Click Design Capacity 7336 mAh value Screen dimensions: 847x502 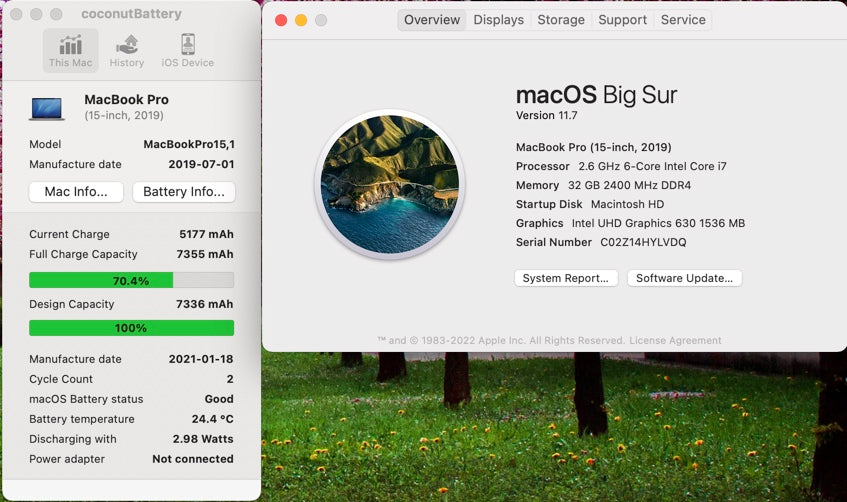click(204, 304)
